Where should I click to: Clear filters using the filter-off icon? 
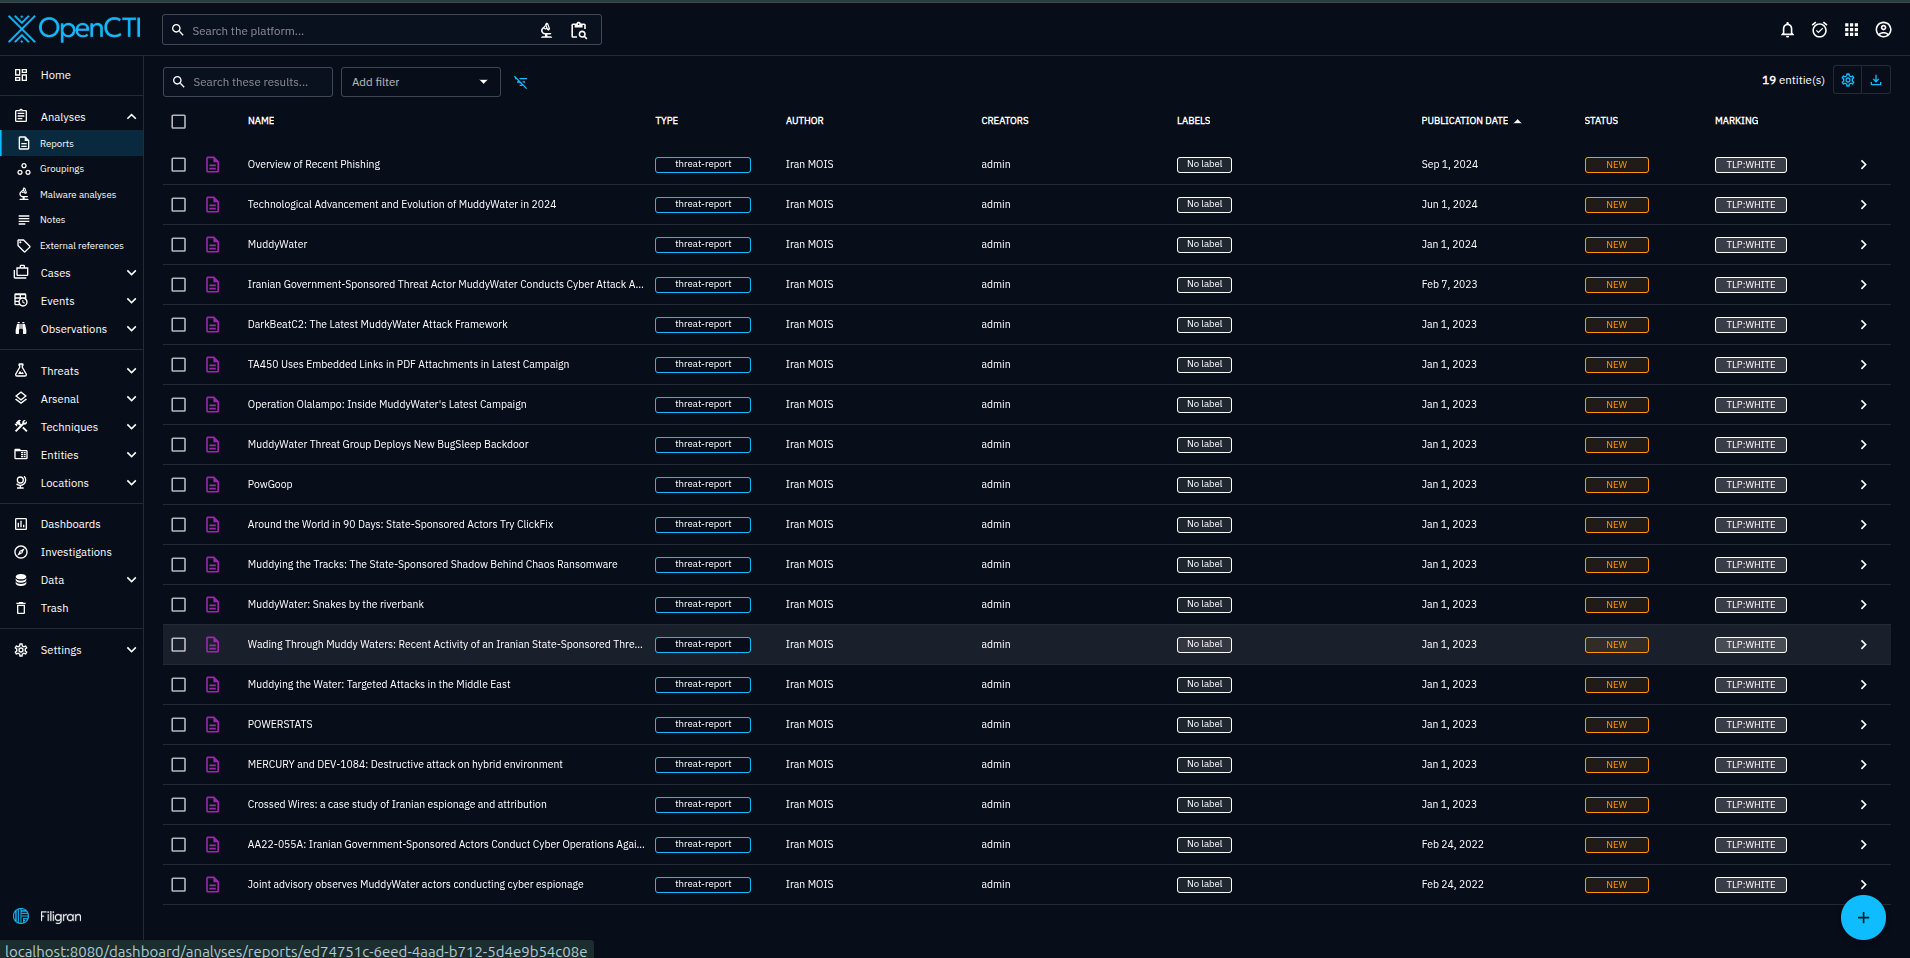point(521,82)
